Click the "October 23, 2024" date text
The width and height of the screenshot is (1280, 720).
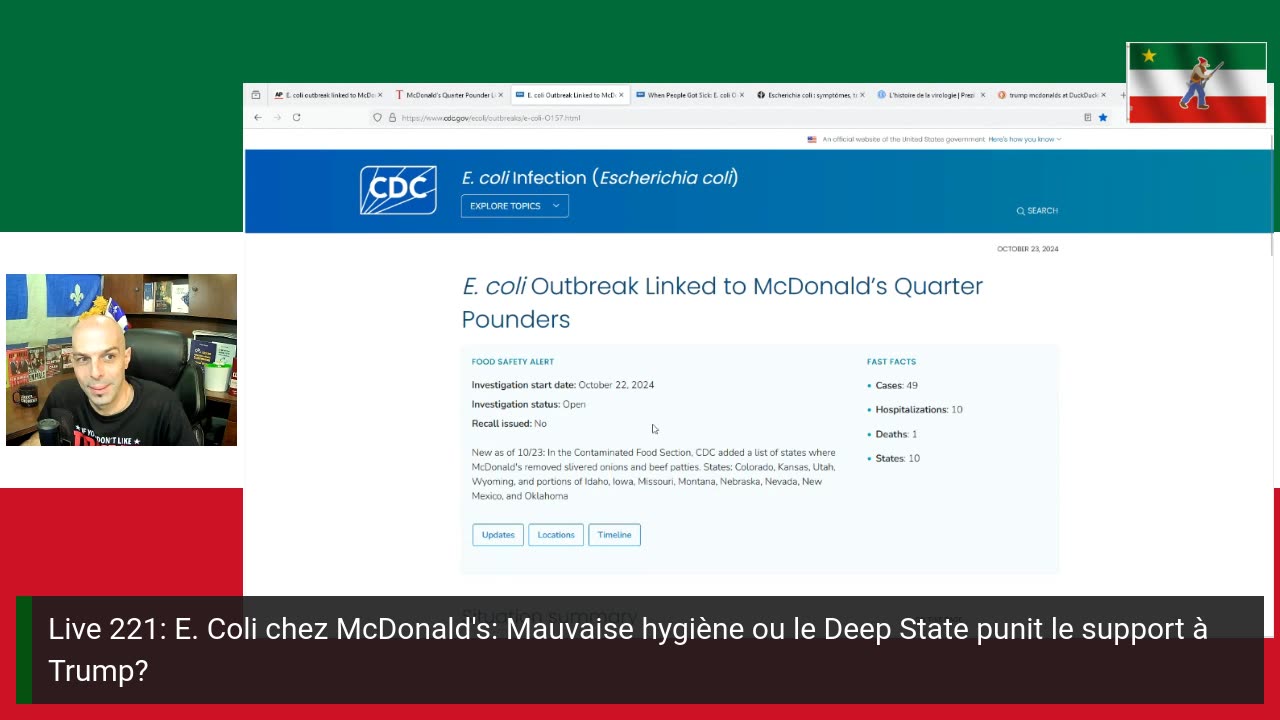(1027, 249)
